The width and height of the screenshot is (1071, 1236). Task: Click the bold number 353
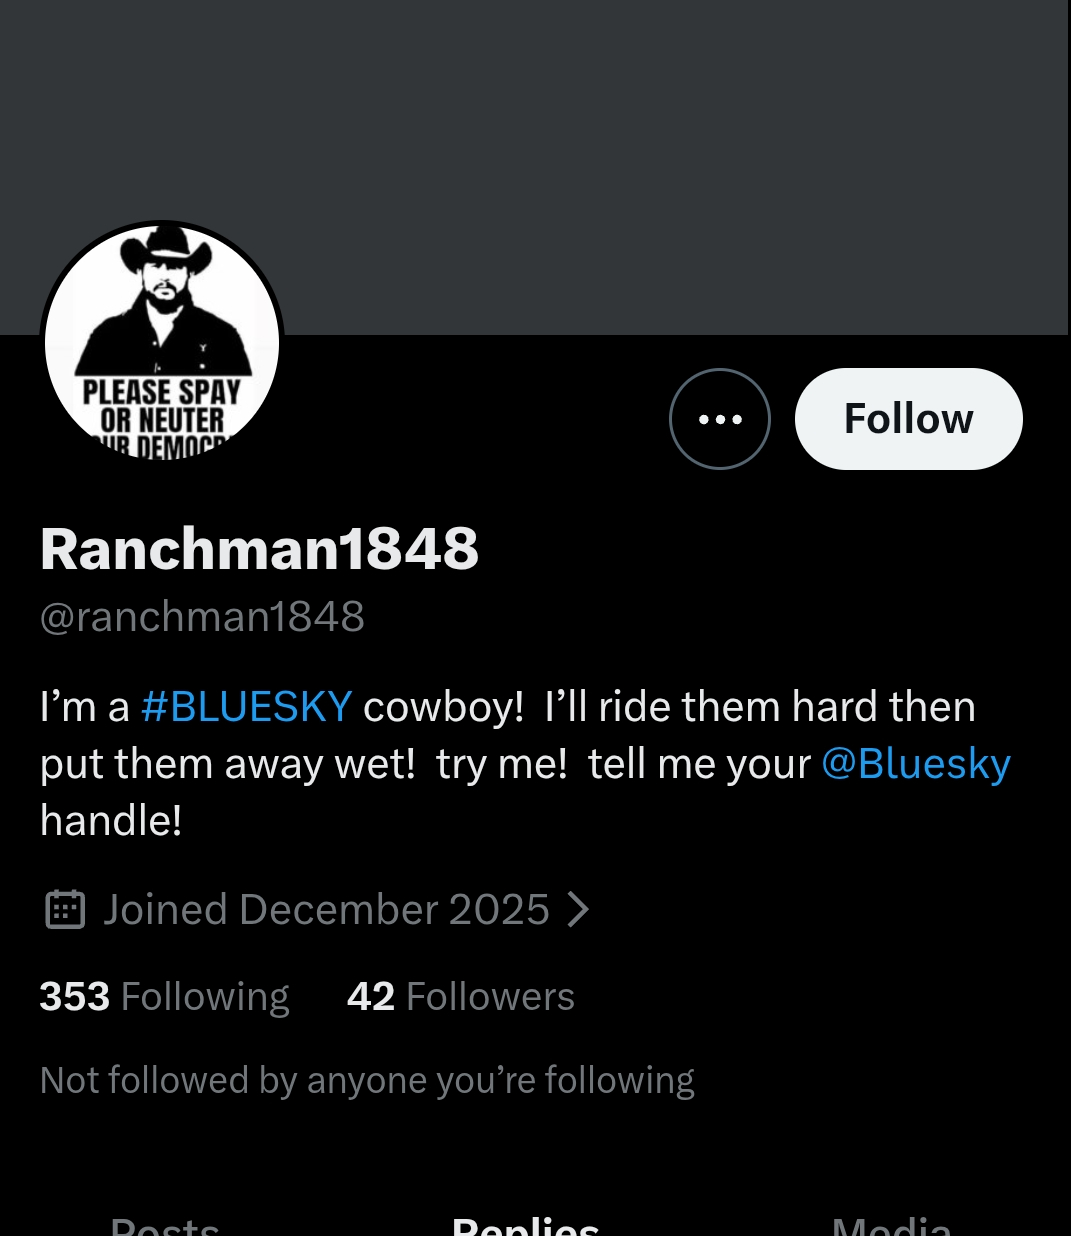(75, 997)
